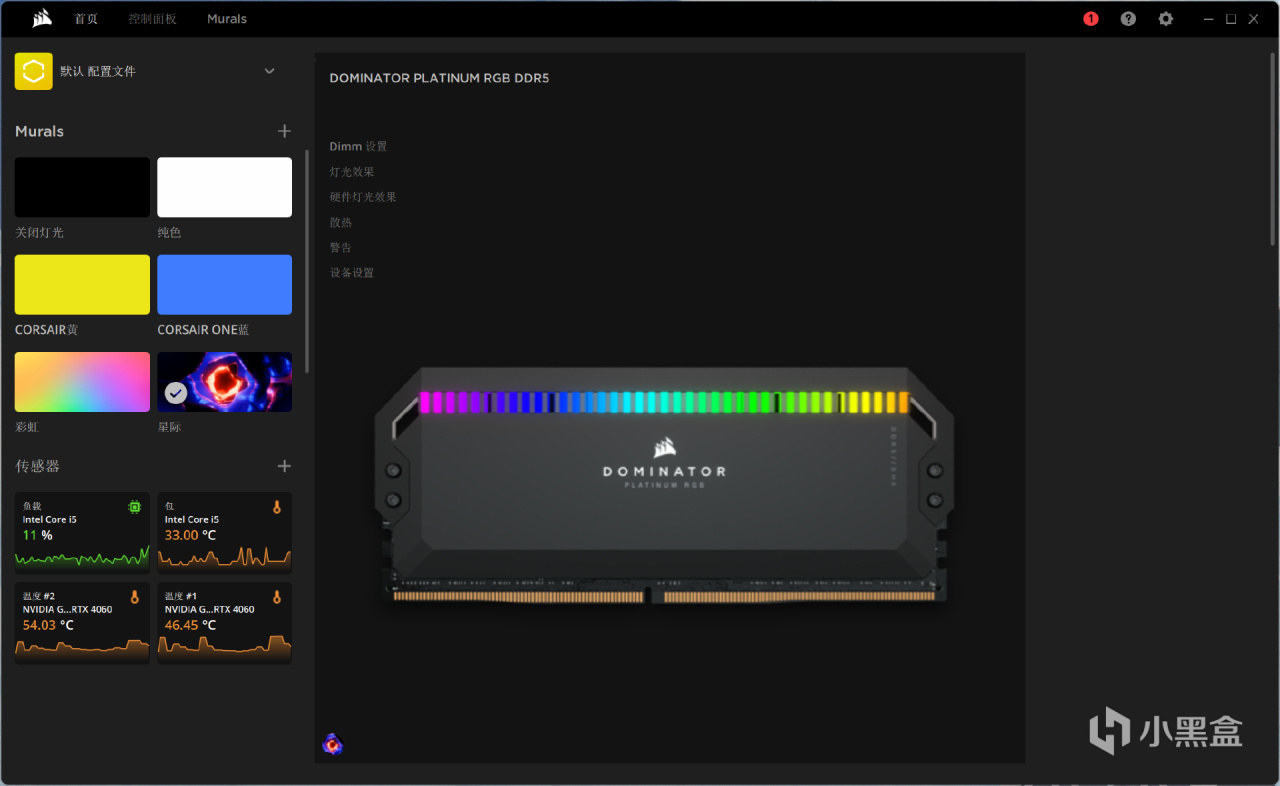Click the Corsair sails logo in title bar

coord(42,18)
